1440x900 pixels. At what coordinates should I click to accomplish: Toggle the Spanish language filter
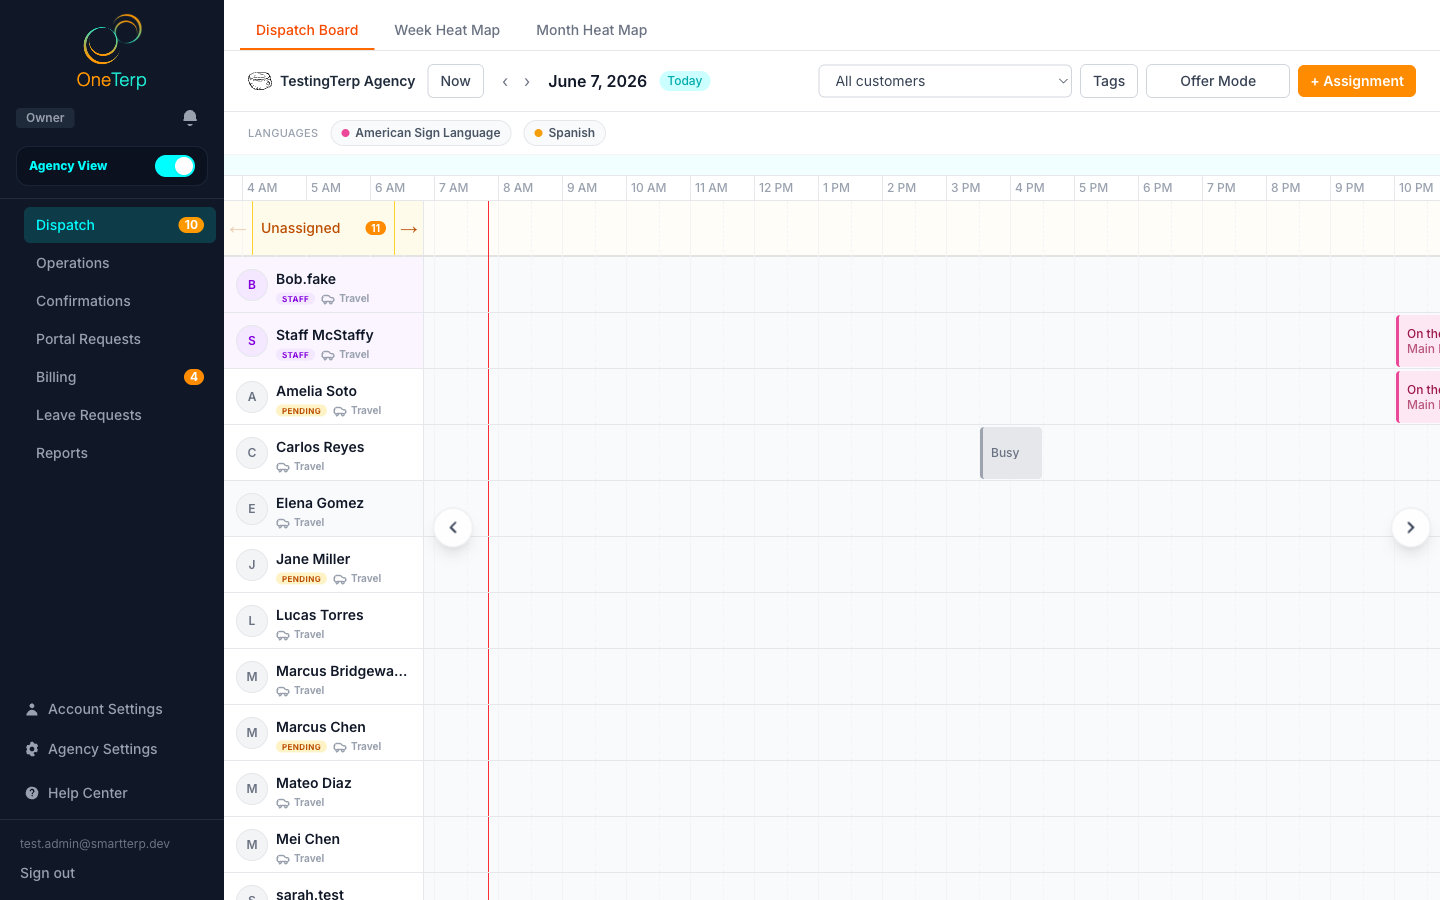[x=565, y=133]
